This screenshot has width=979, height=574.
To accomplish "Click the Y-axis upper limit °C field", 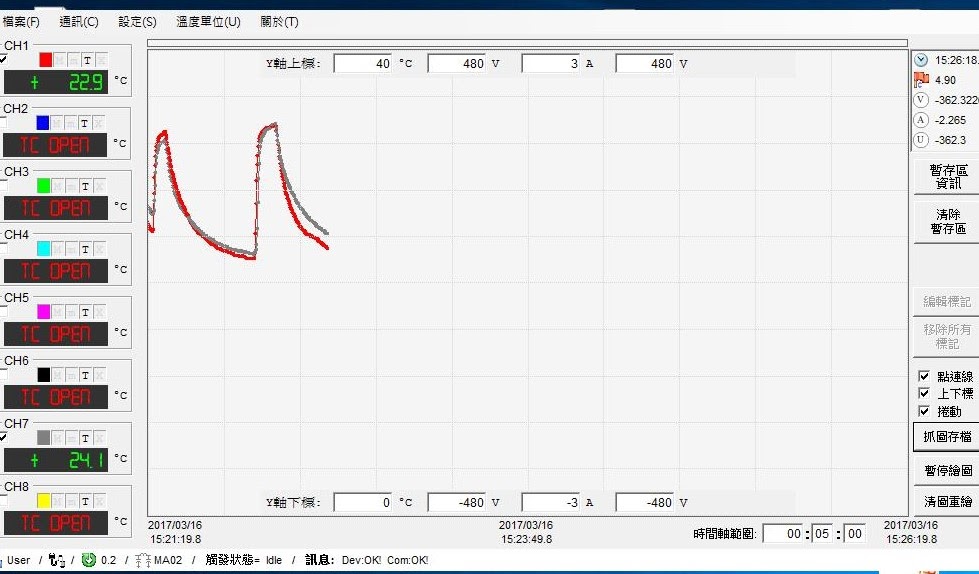I will (363, 64).
